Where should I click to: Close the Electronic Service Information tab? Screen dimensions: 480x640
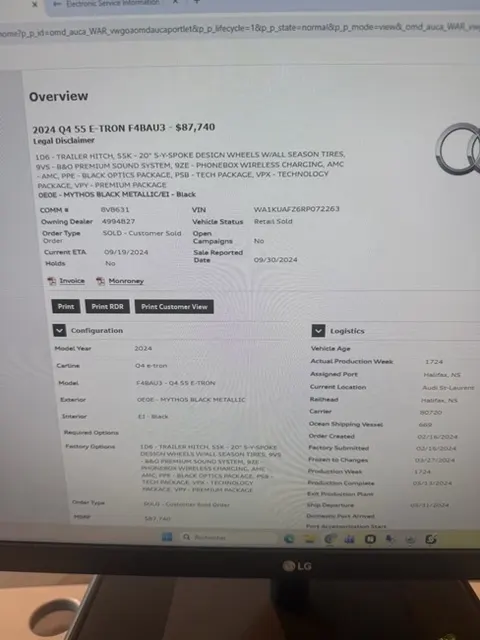point(175,2)
